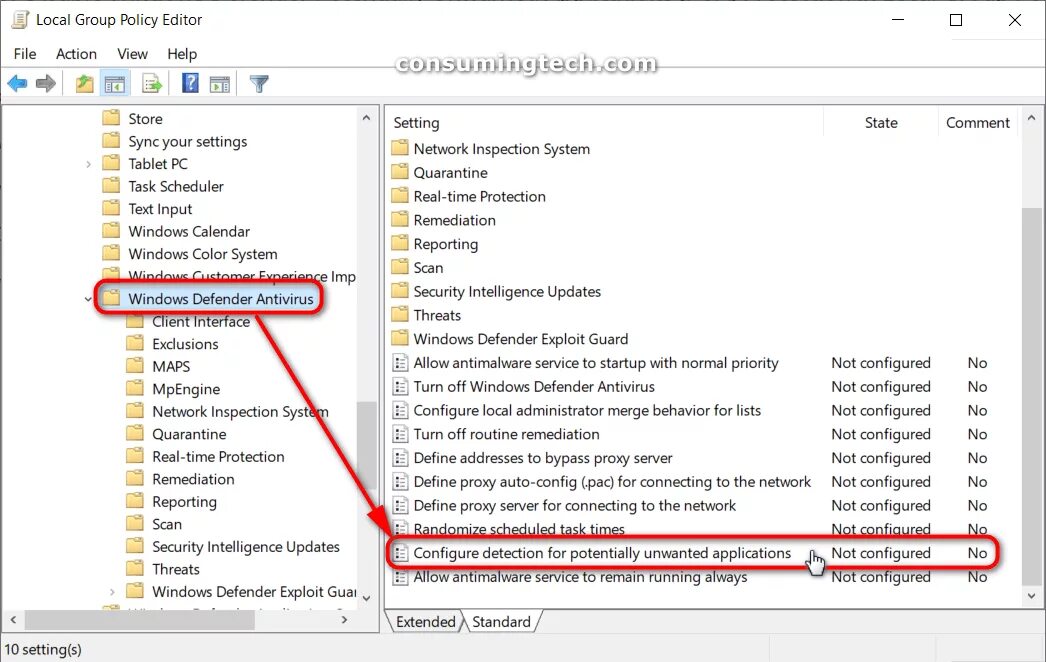Select Remediation in the left tree
Viewport: 1046px width, 662px height.
click(193, 479)
